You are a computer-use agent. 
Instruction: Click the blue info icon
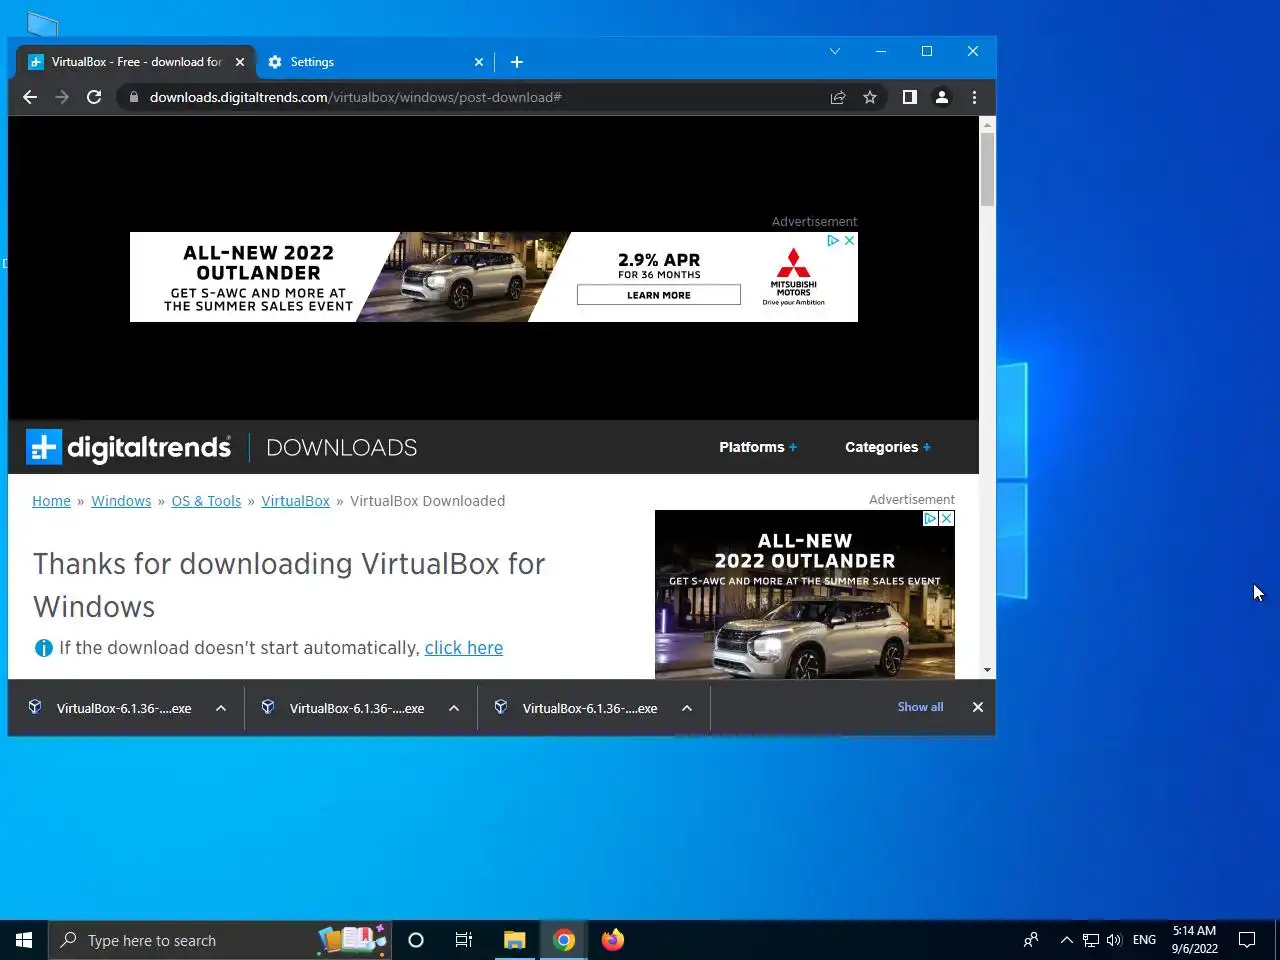[x=44, y=648]
